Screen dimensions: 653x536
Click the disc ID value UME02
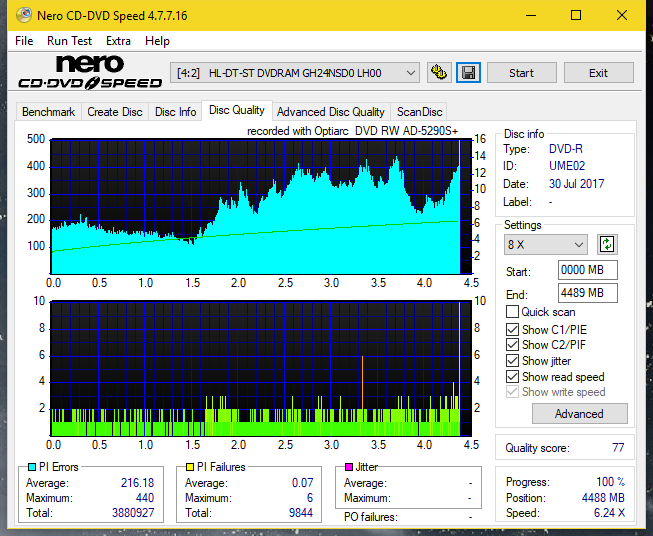pyautogui.click(x=567, y=166)
